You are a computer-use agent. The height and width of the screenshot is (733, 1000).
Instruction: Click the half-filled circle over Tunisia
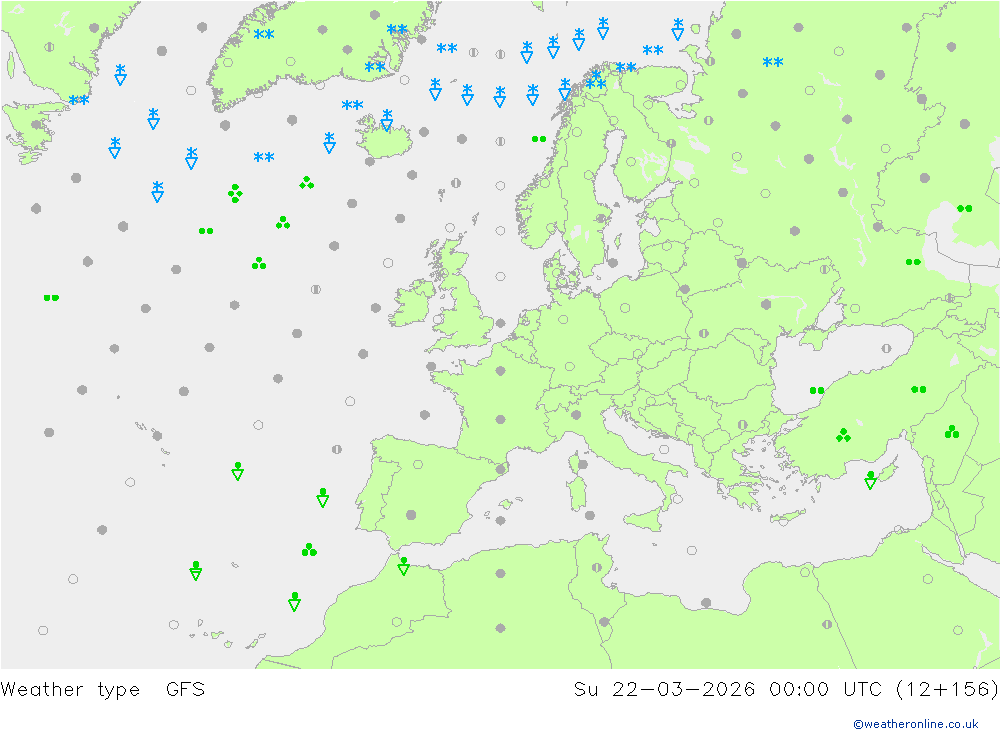coord(596,567)
